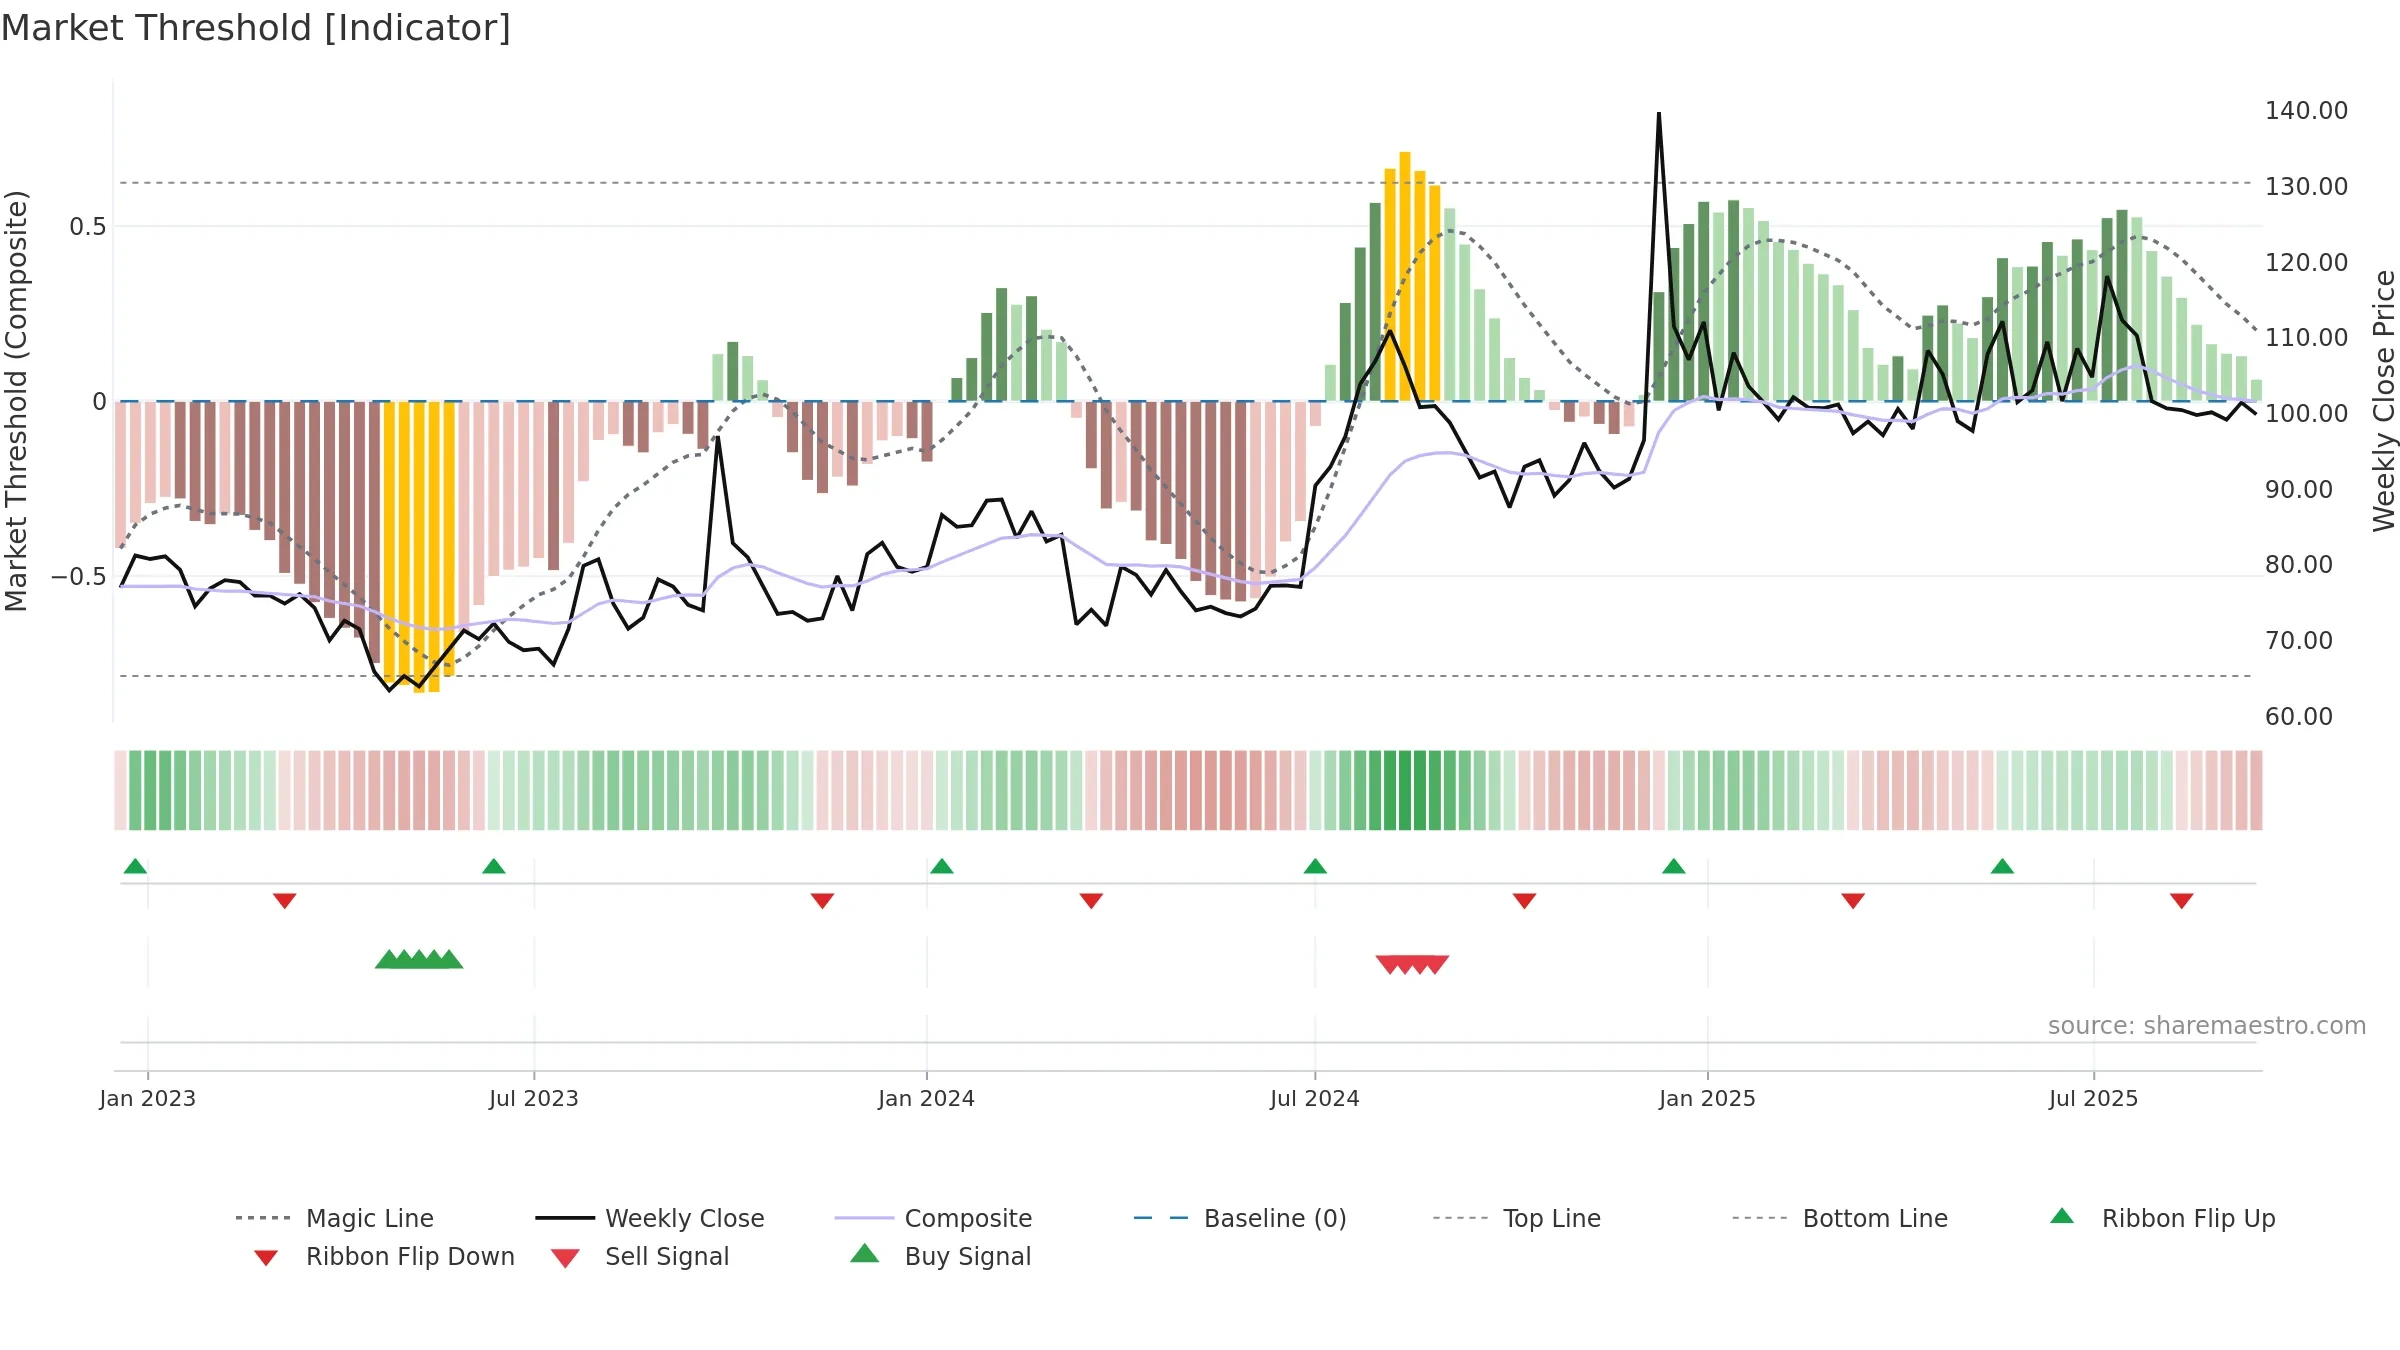Click the ribbon flip up marker before Jul 2025
The image size is (2400, 1350).
(x=2002, y=866)
